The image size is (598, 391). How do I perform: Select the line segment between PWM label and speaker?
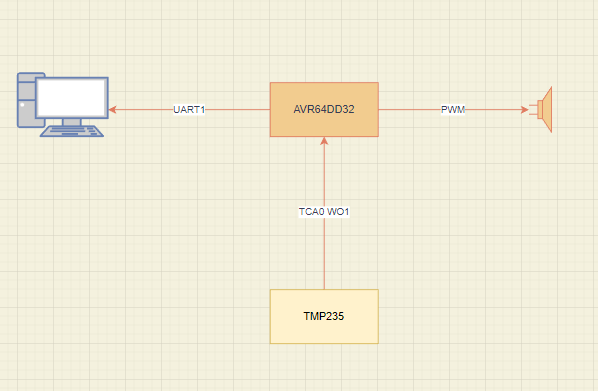(493, 110)
